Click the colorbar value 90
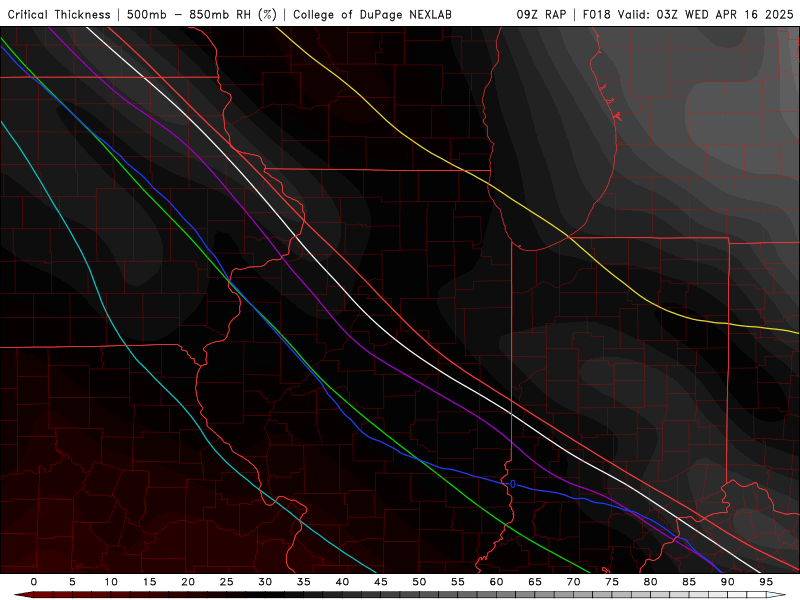Screen dimensions: 800x600 tap(728, 582)
